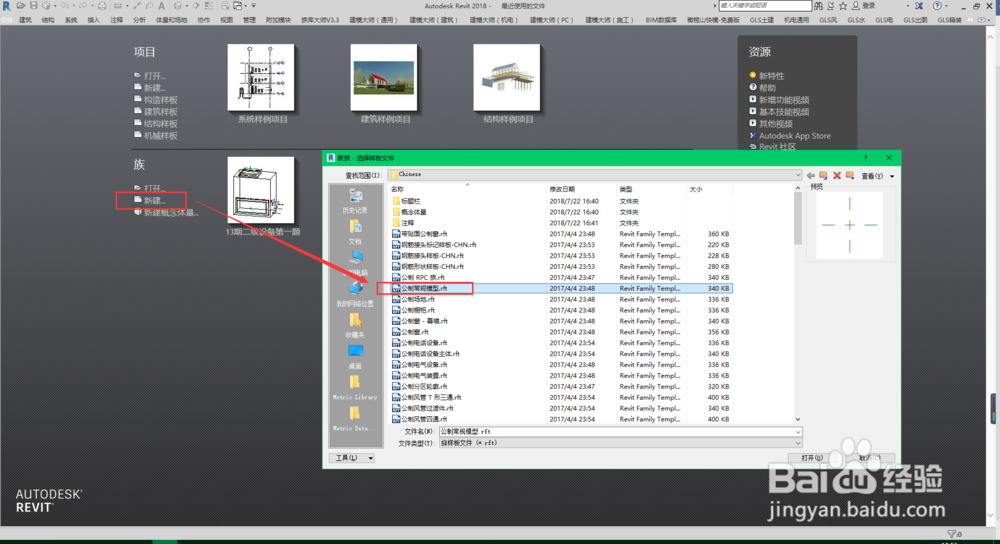
Task: Open the 注释 ribbon tab
Action: pyautogui.click(x=117, y=20)
